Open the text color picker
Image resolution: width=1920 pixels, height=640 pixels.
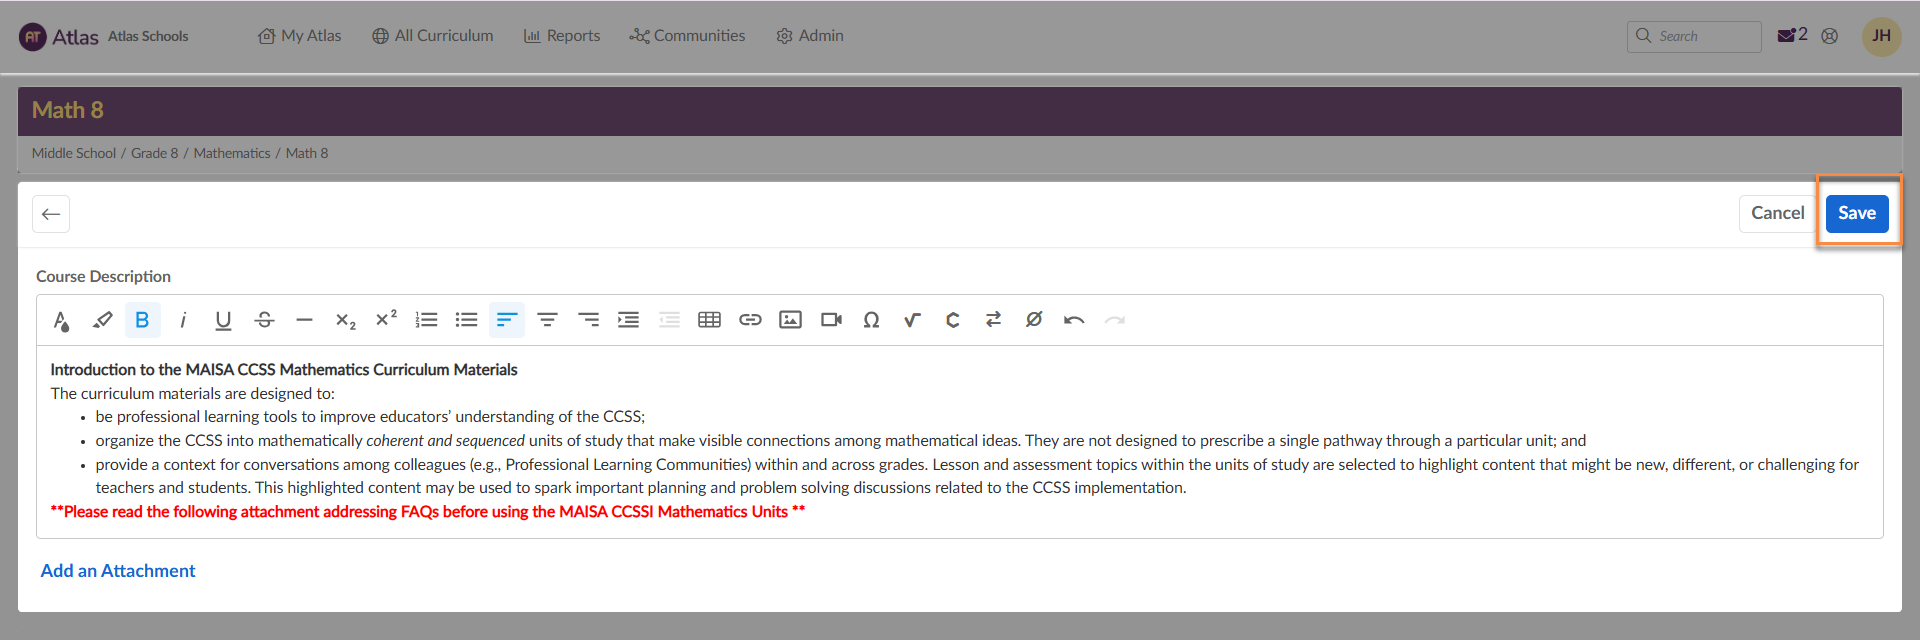tap(61, 320)
